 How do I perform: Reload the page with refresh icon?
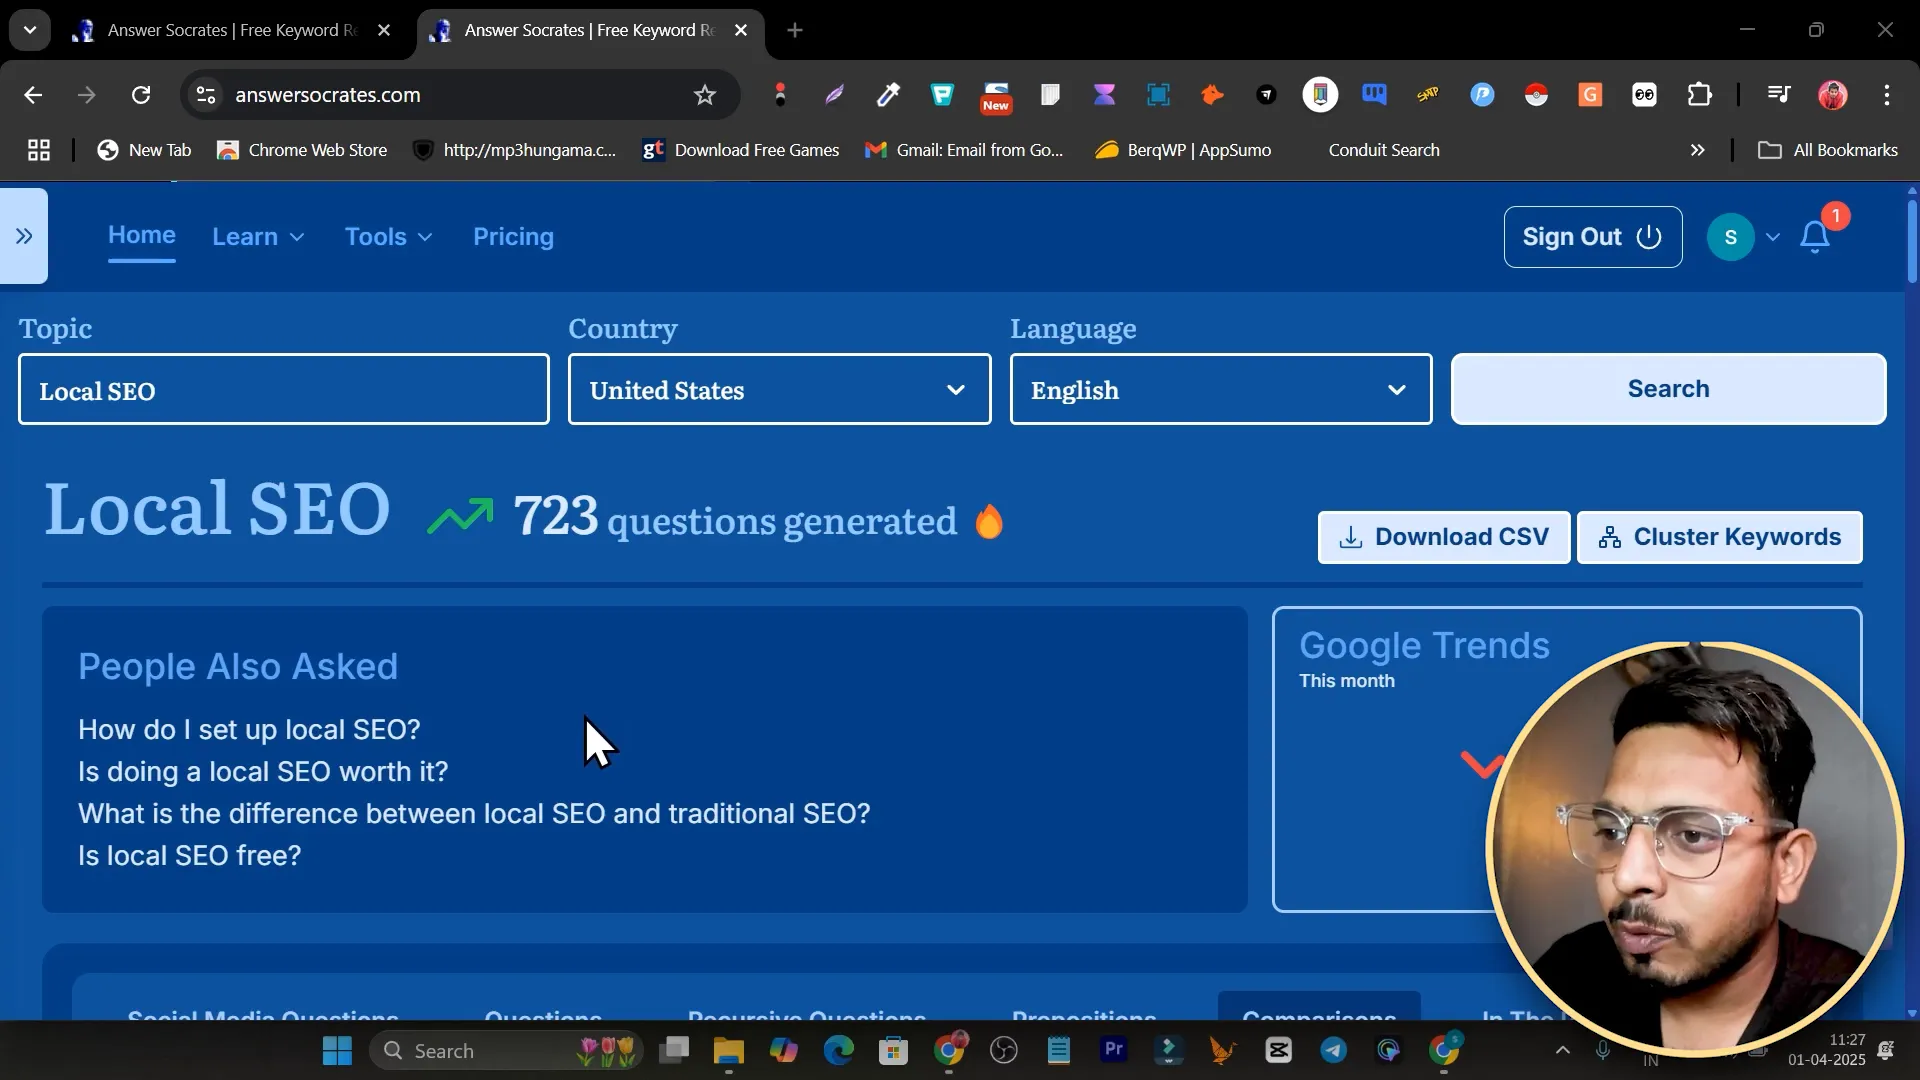point(141,95)
